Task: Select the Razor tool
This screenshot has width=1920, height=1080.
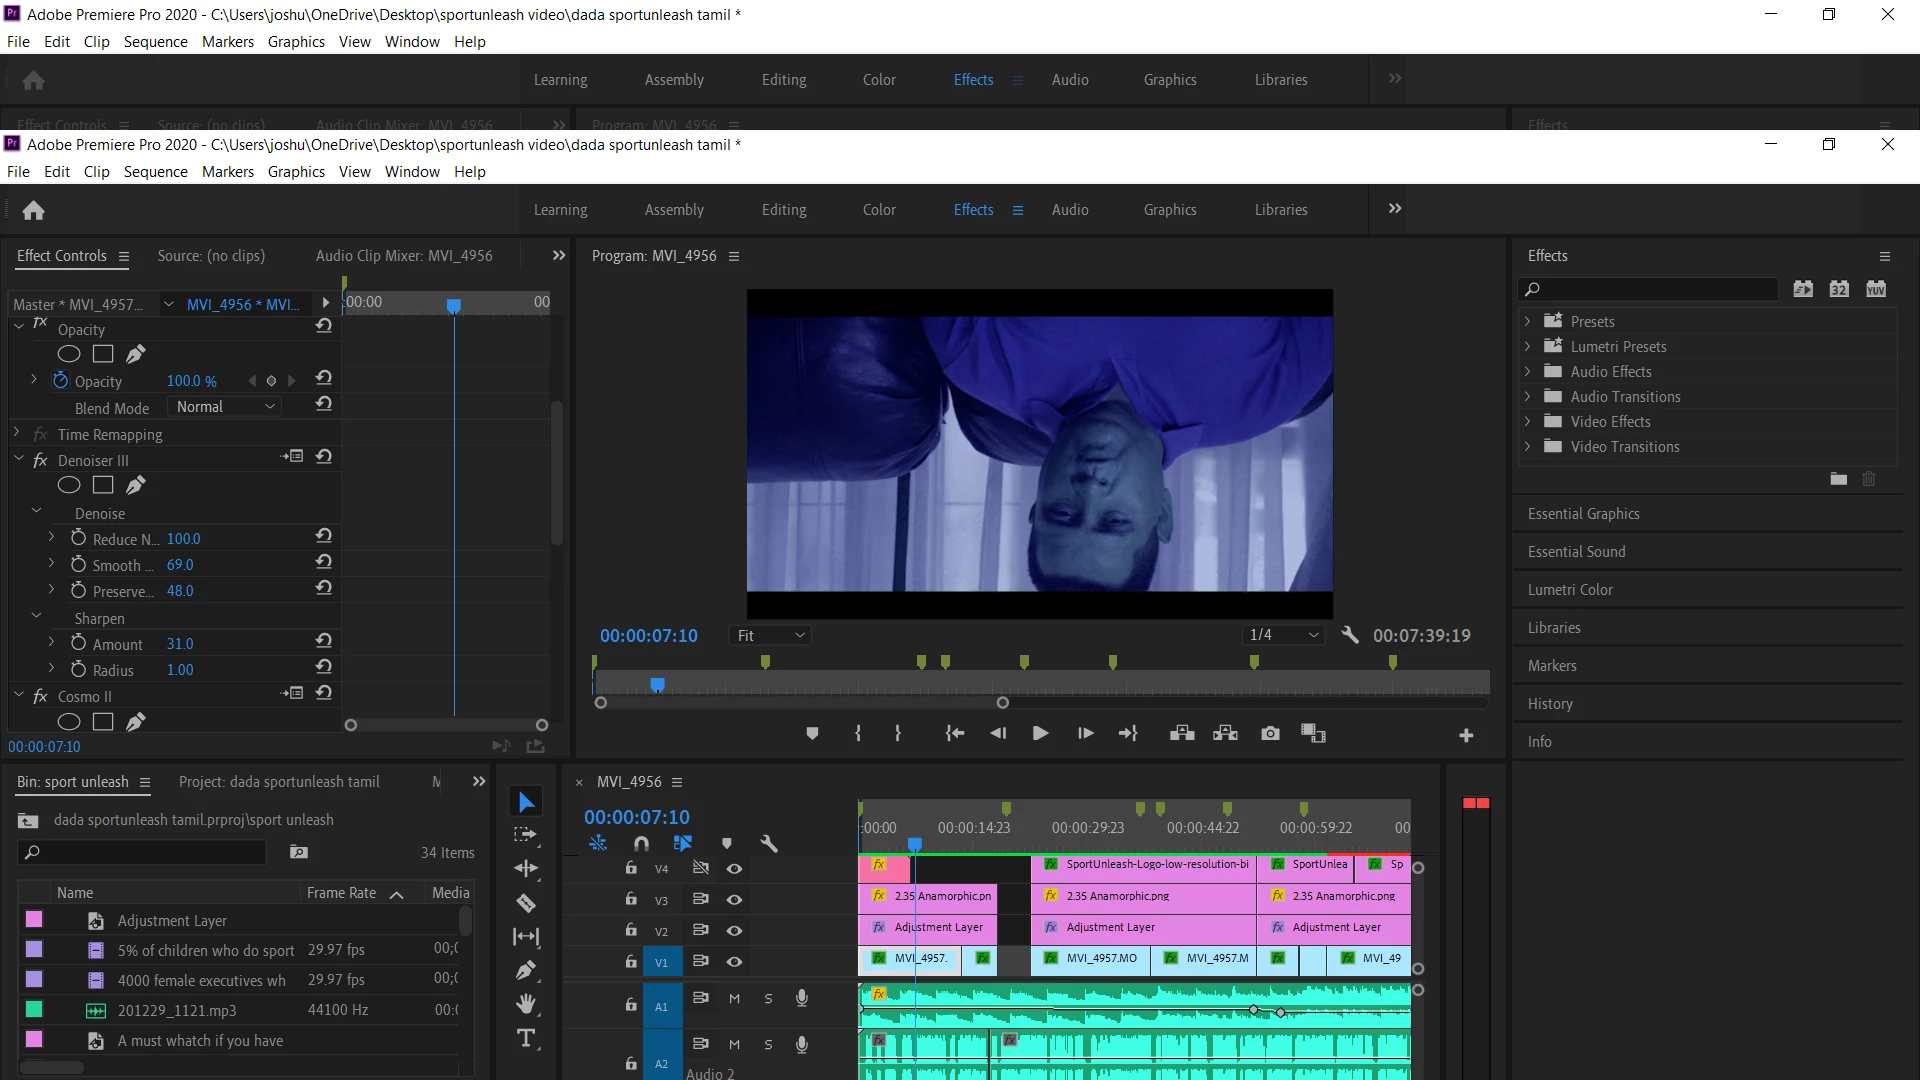Action: pos(526,903)
